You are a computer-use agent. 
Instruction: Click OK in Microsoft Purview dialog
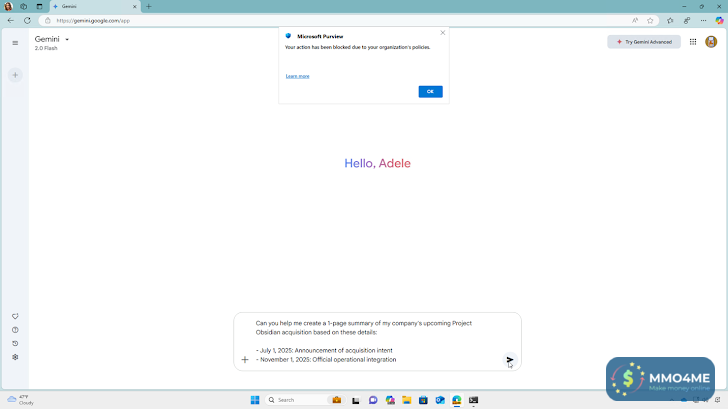pyautogui.click(x=430, y=91)
